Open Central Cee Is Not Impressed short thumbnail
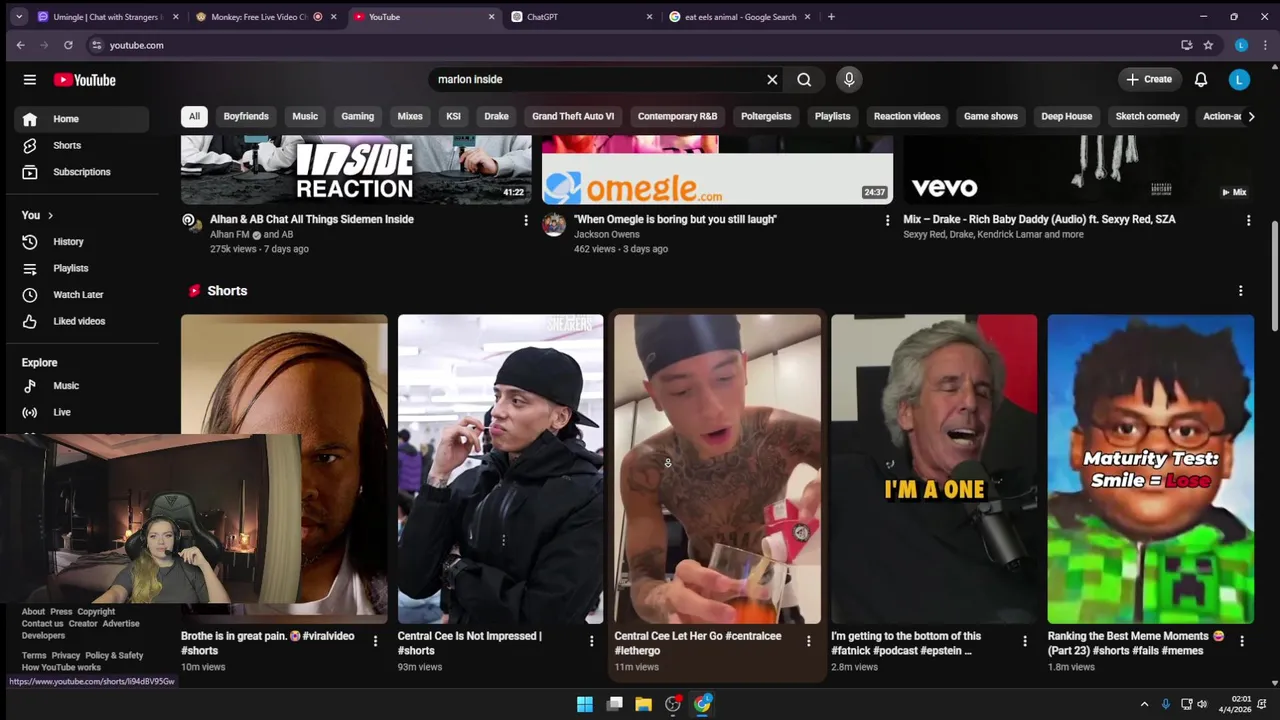 click(x=500, y=469)
